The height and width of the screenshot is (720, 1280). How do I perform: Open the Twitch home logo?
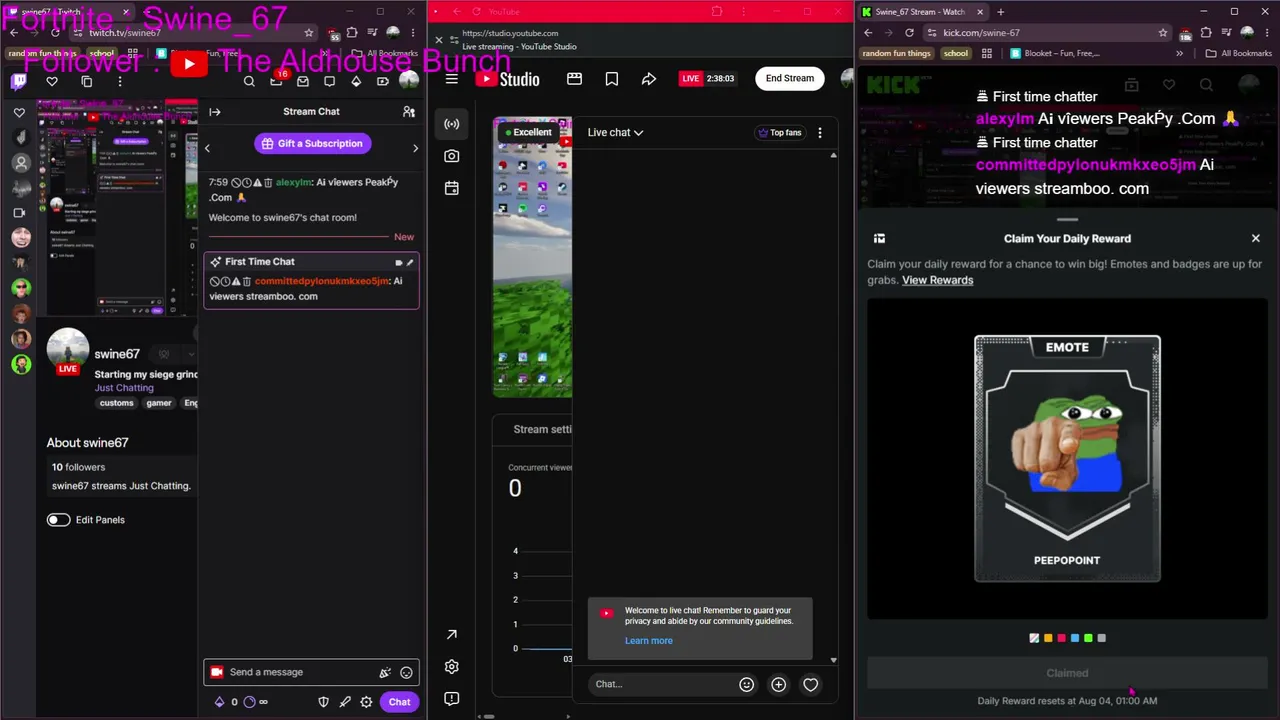19,82
